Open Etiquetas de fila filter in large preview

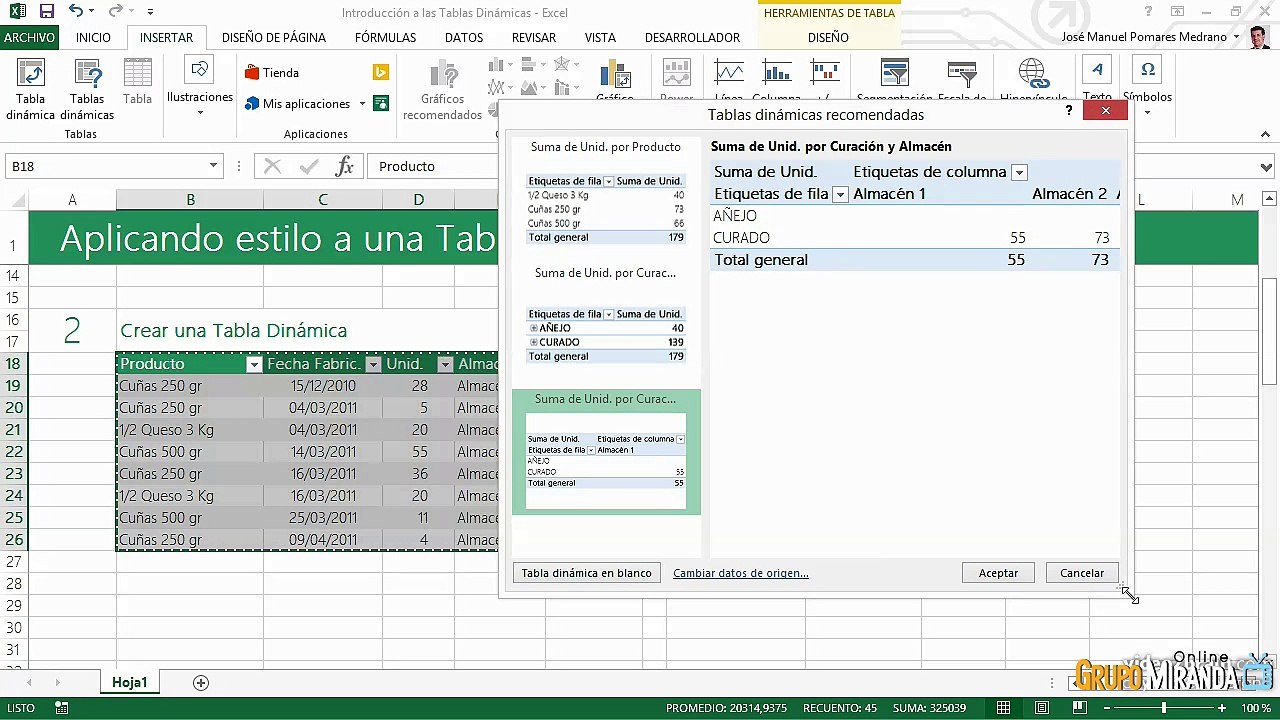[x=840, y=194]
